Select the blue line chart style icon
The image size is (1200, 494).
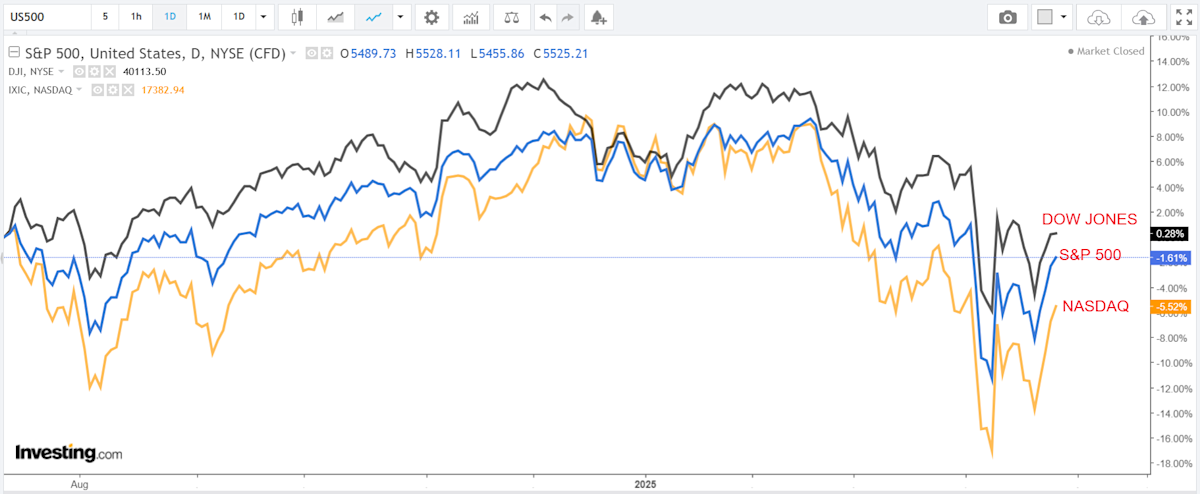tap(374, 17)
